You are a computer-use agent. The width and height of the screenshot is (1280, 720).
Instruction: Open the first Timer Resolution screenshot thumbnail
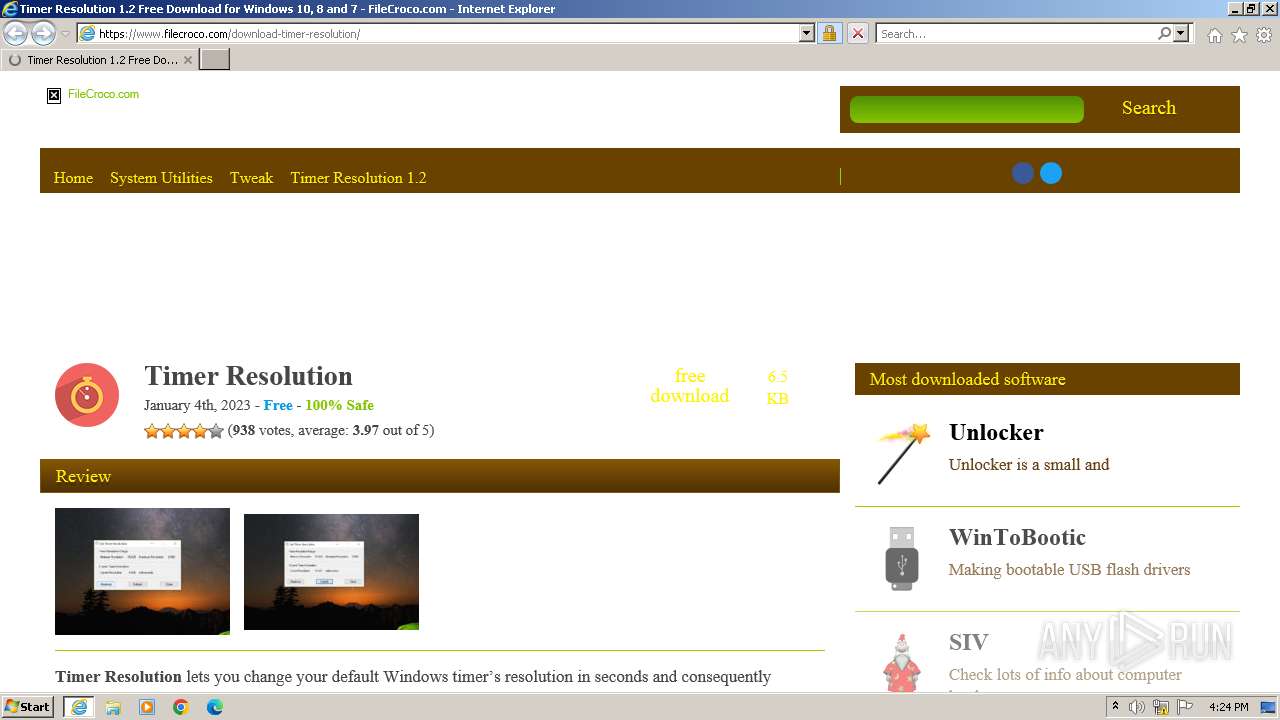(142, 571)
